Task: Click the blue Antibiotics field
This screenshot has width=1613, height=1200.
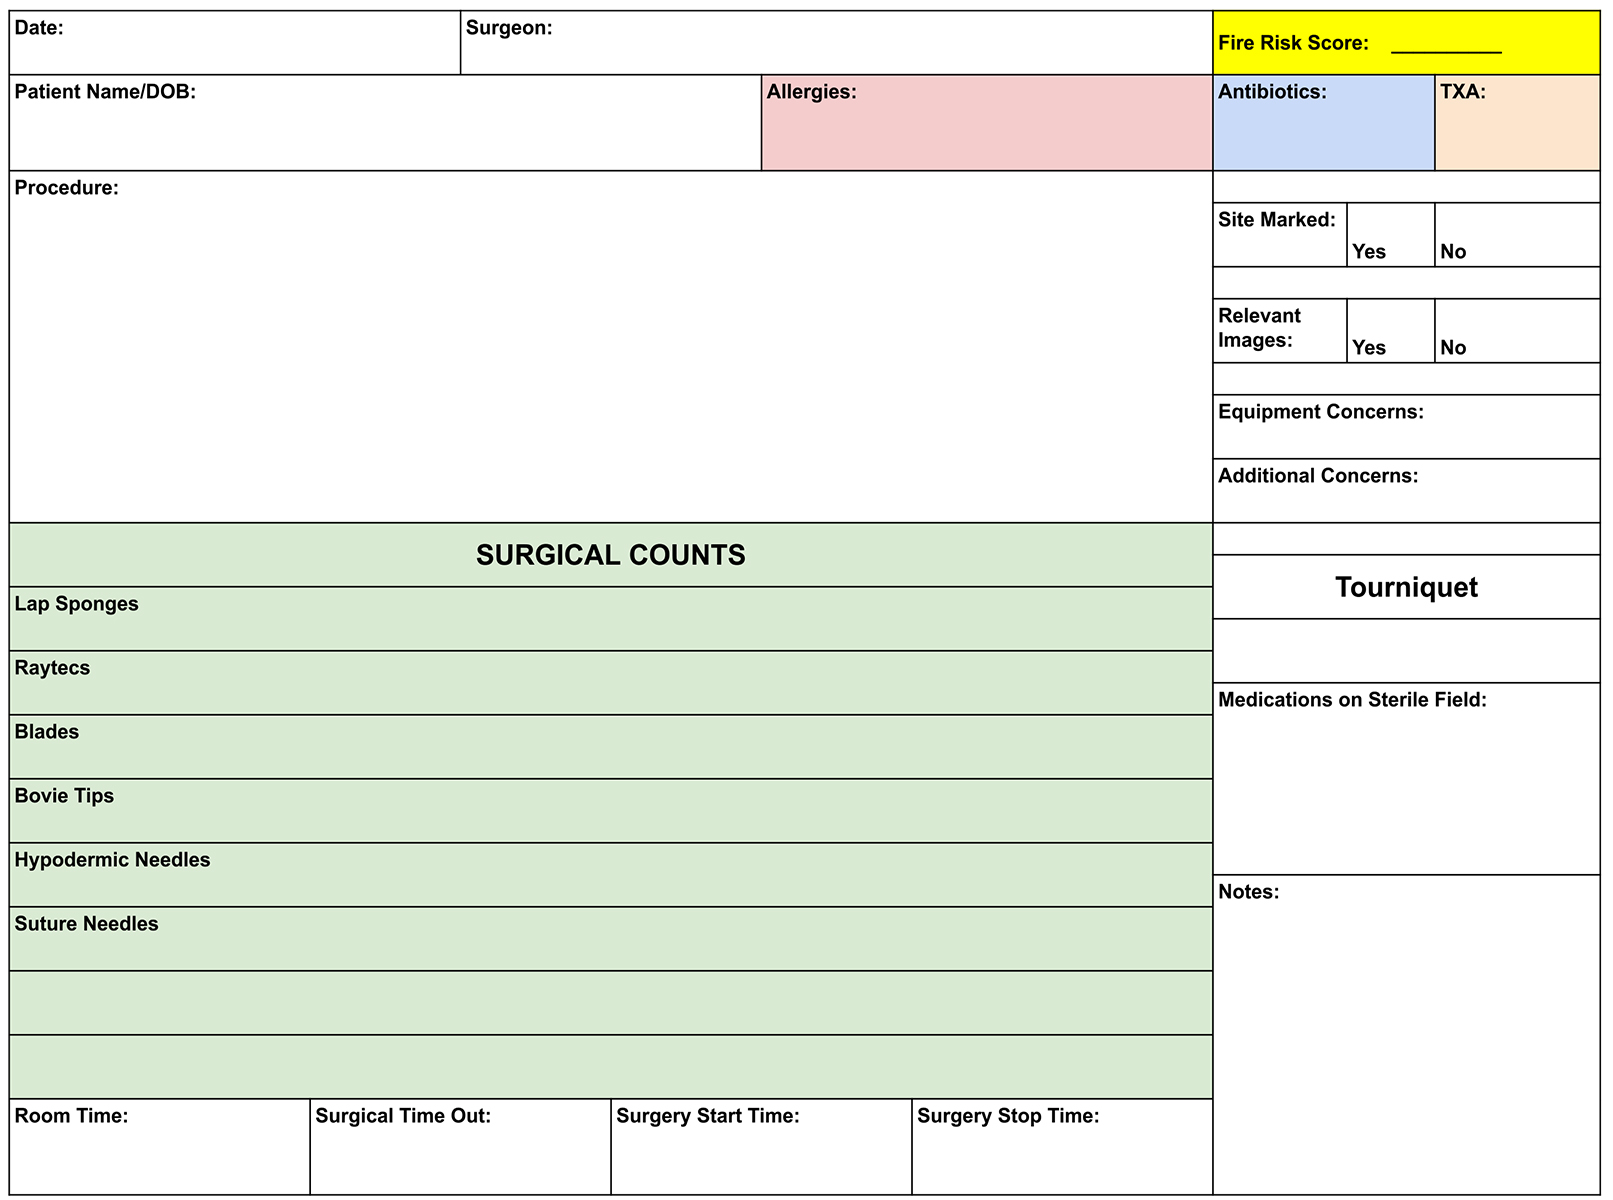Action: (x=1324, y=123)
